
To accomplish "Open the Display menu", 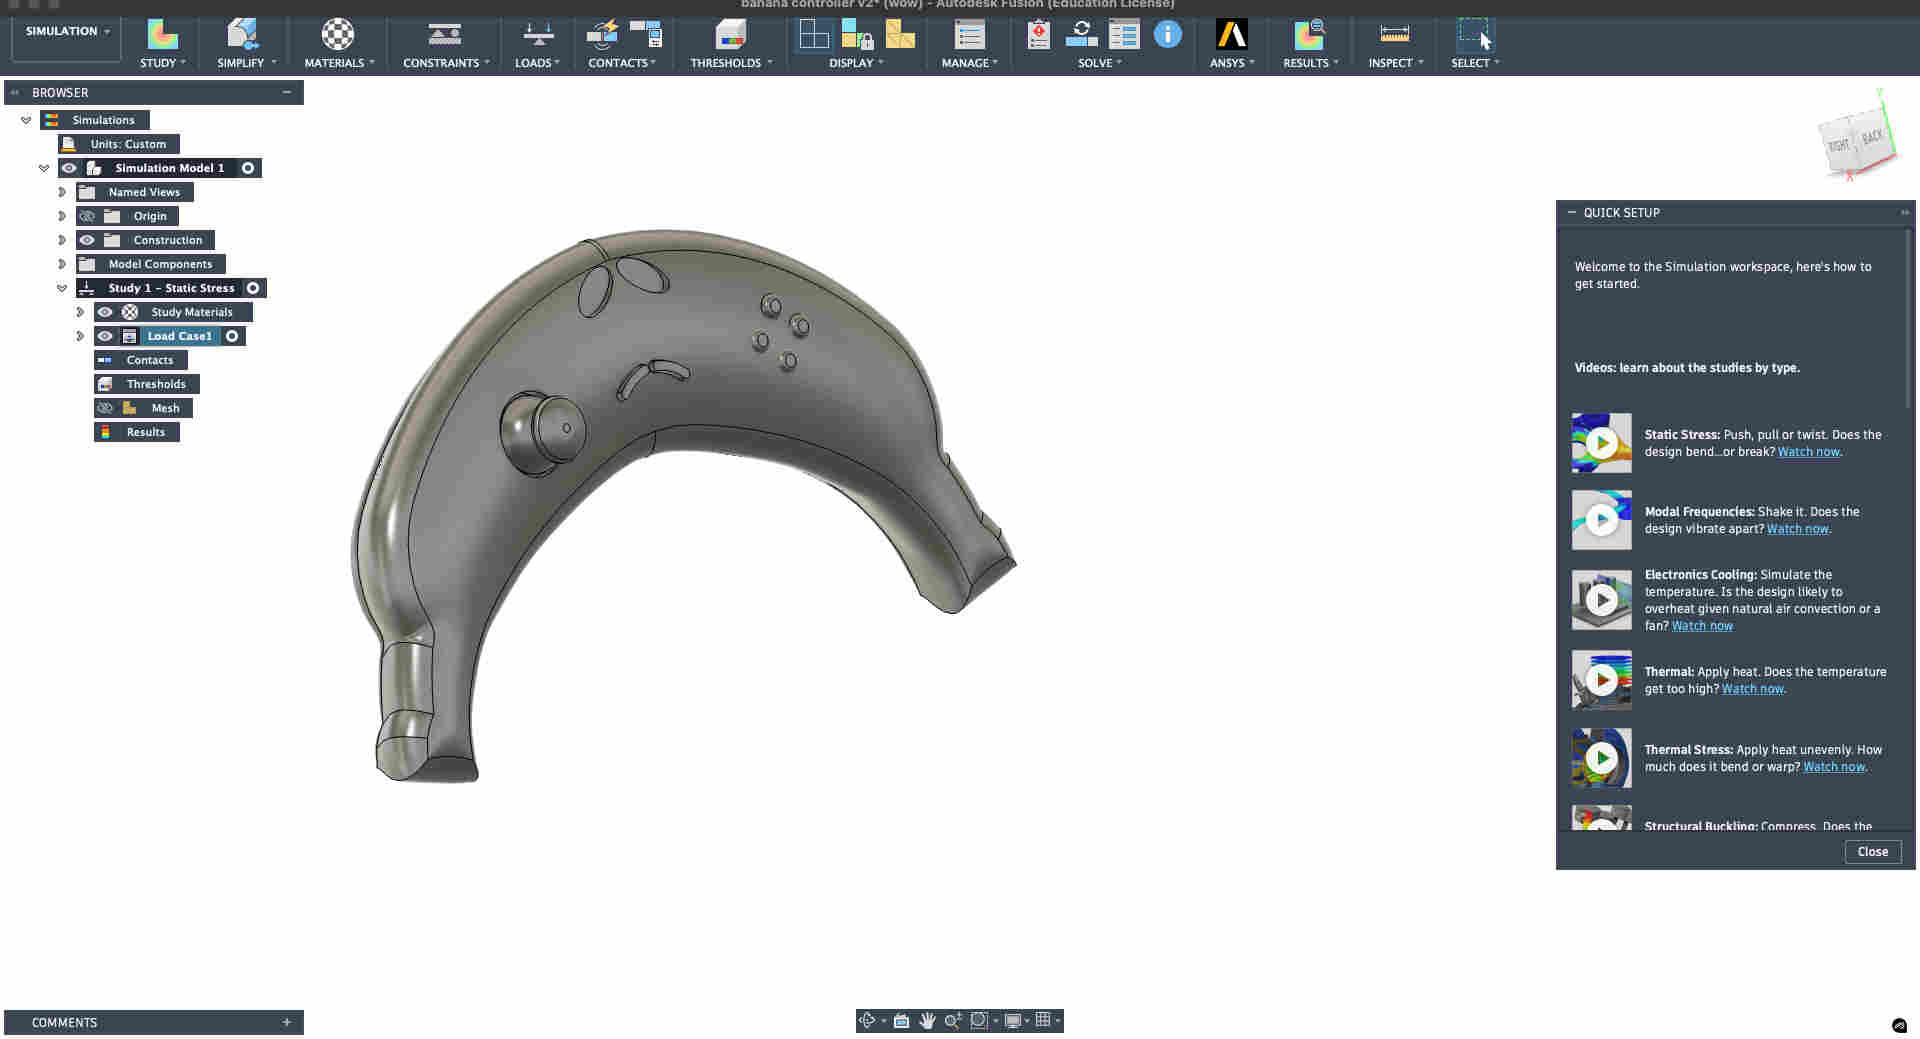I will click(x=855, y=63).
